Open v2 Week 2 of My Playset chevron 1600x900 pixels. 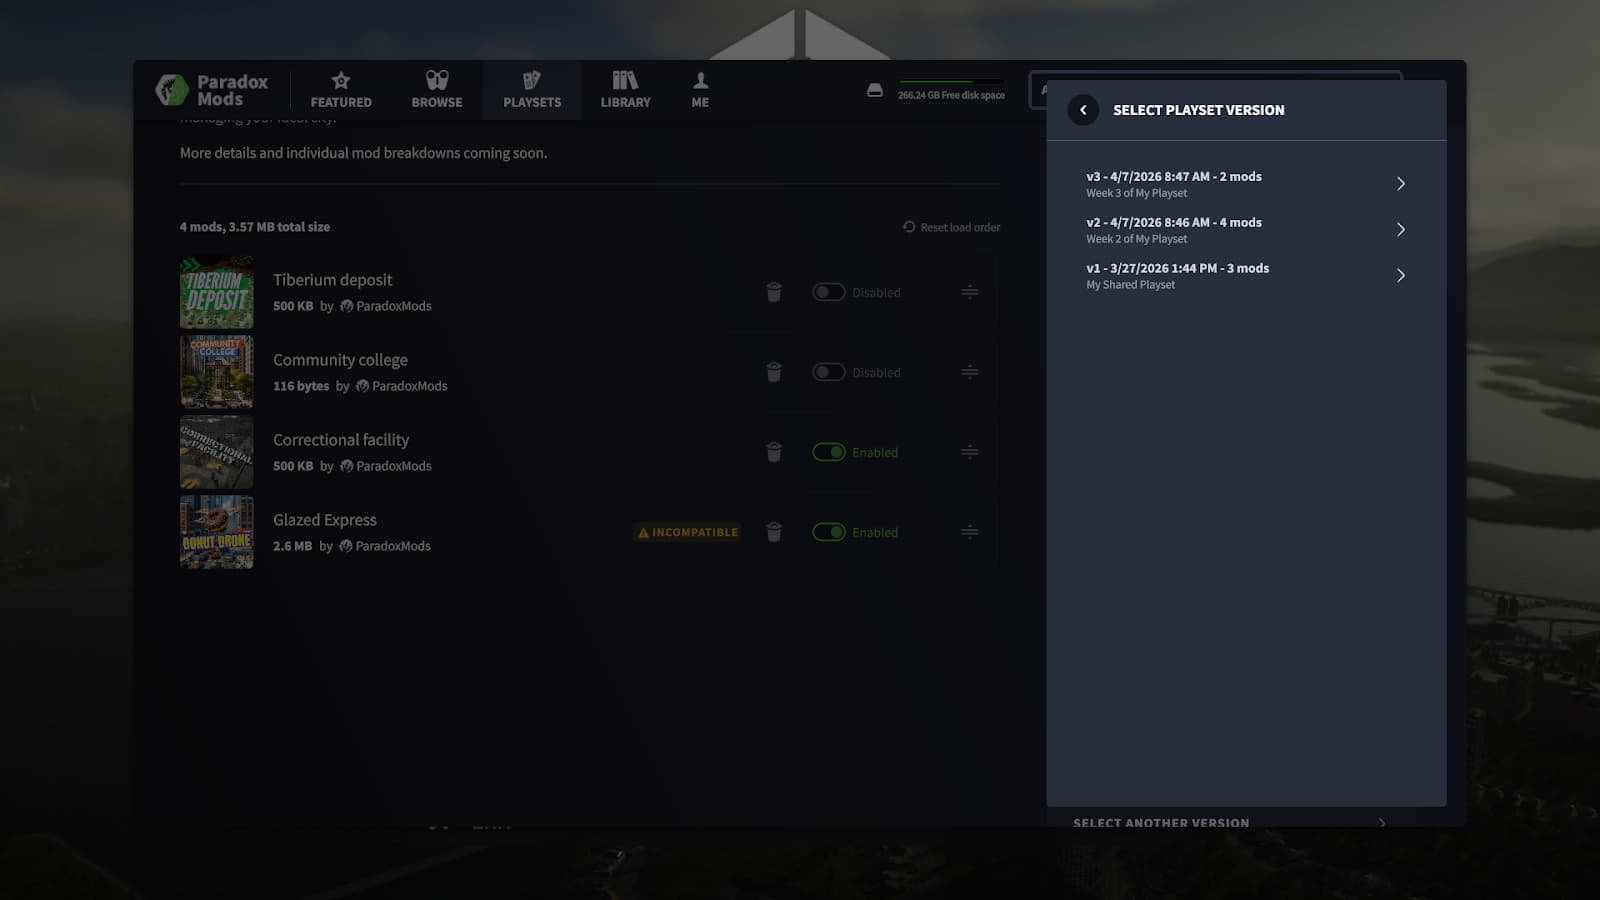[x=1400, y=230]
